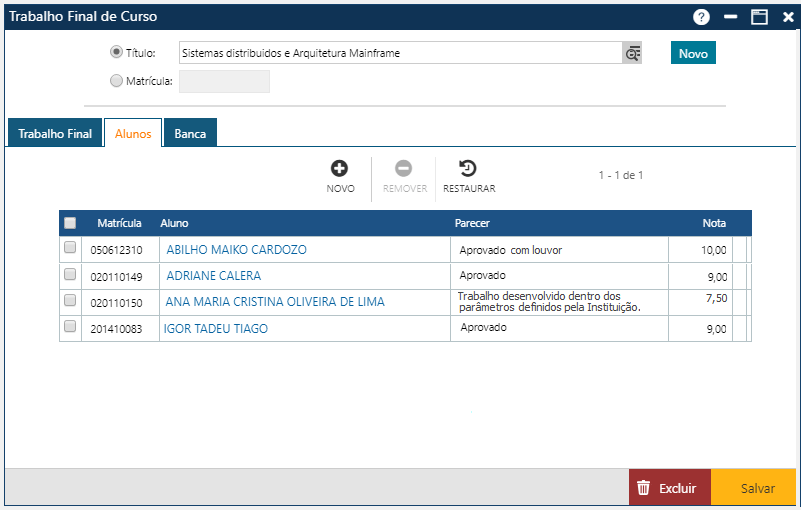
Task: Click the search icon in the Título field
Action: (632, 53)
